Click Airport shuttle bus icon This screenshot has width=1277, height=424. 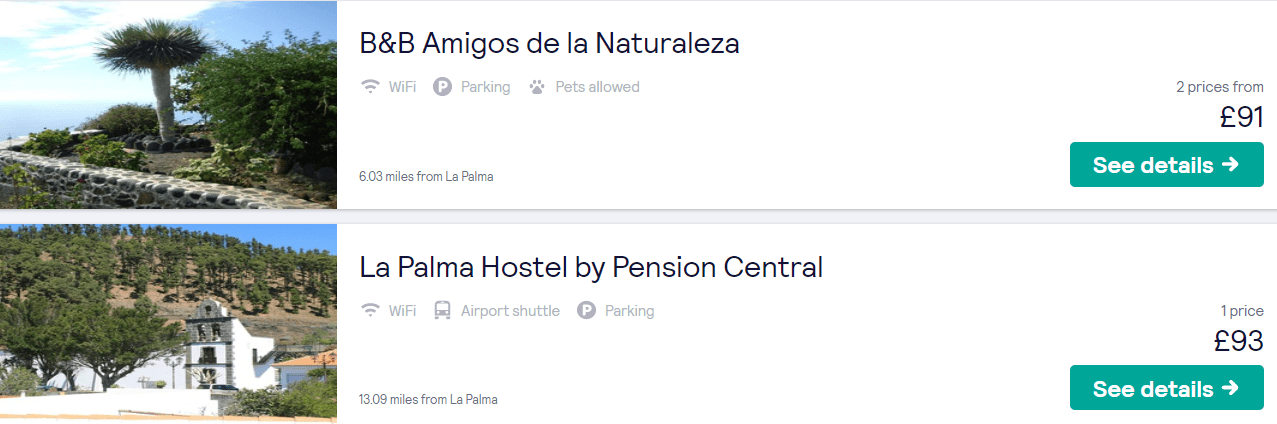tap(442, 311)
